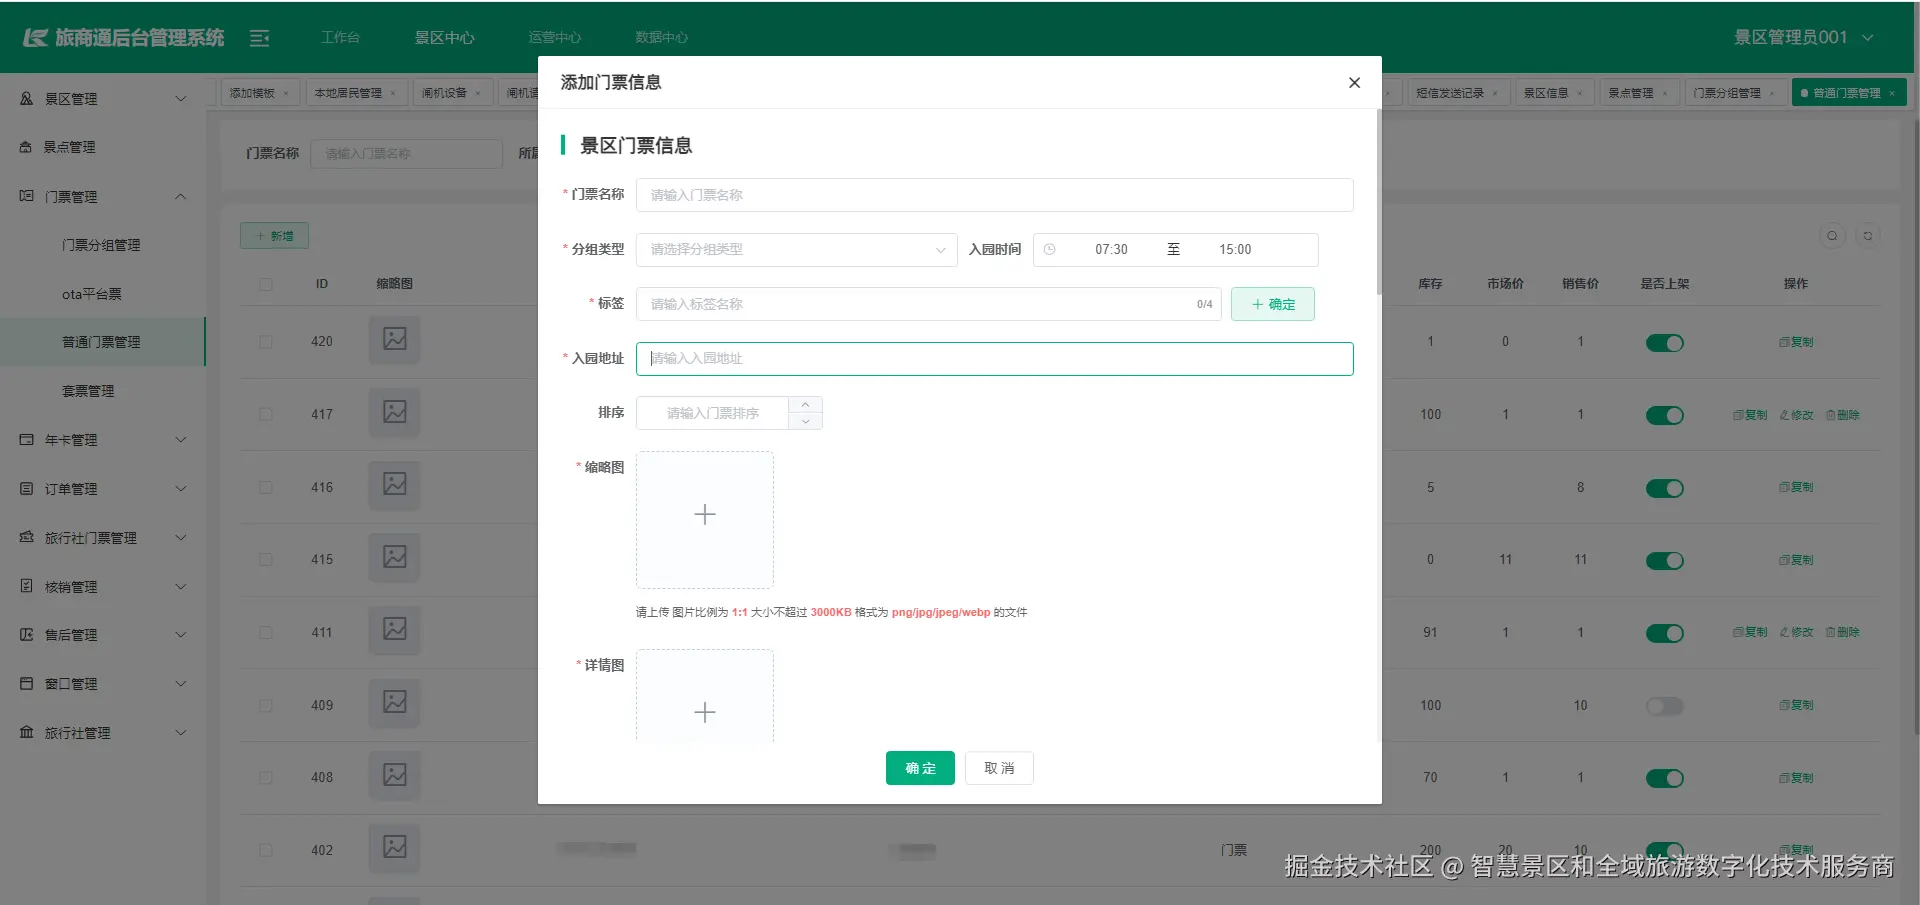
Task: Tick the checkbox on row 415
Action: (265, 560)
